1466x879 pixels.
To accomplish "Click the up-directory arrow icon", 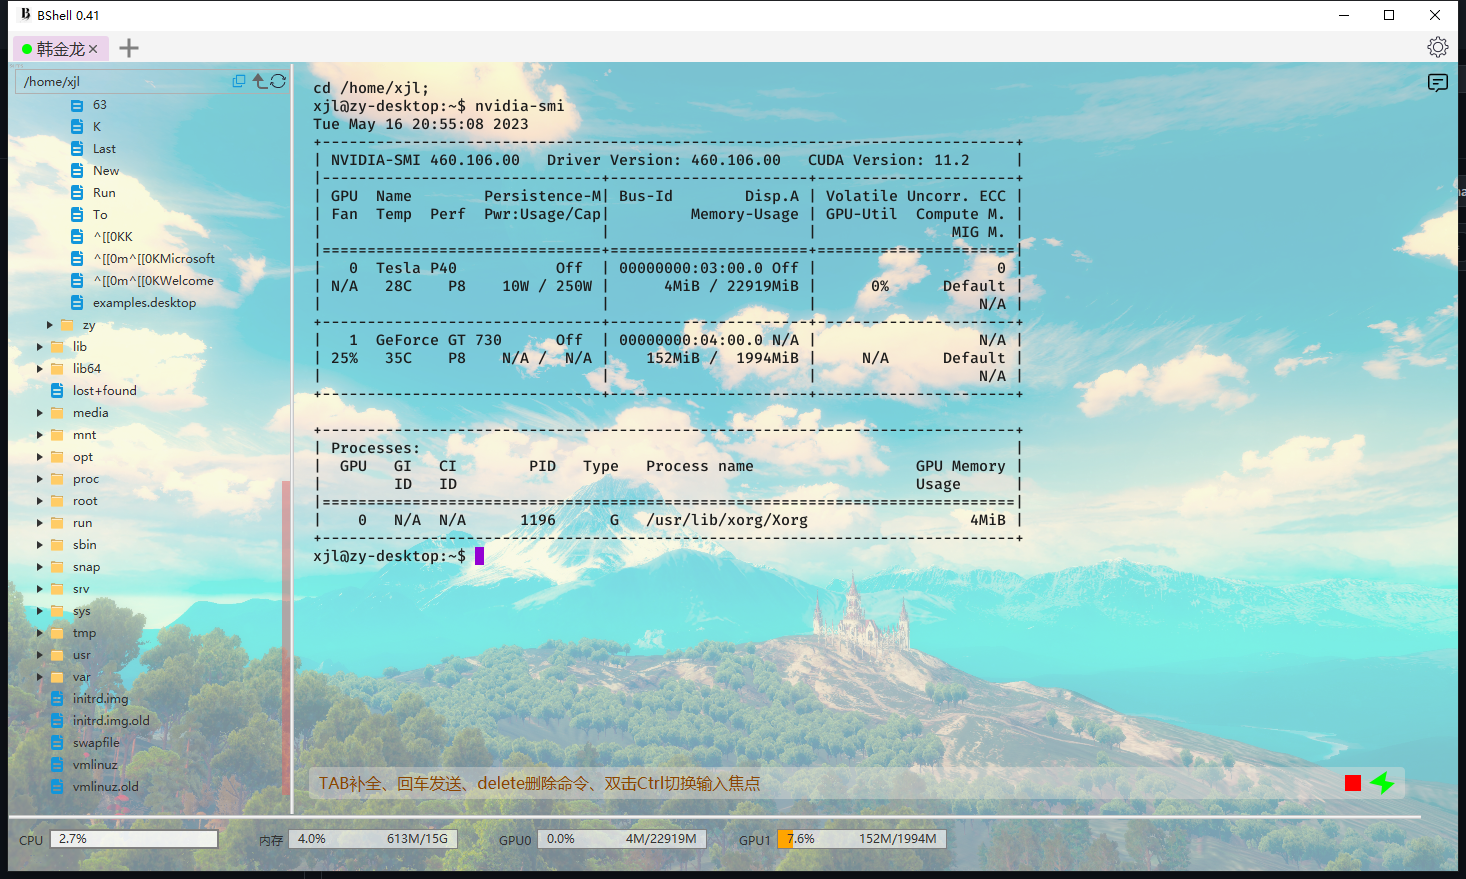I will tap(260, 81).
